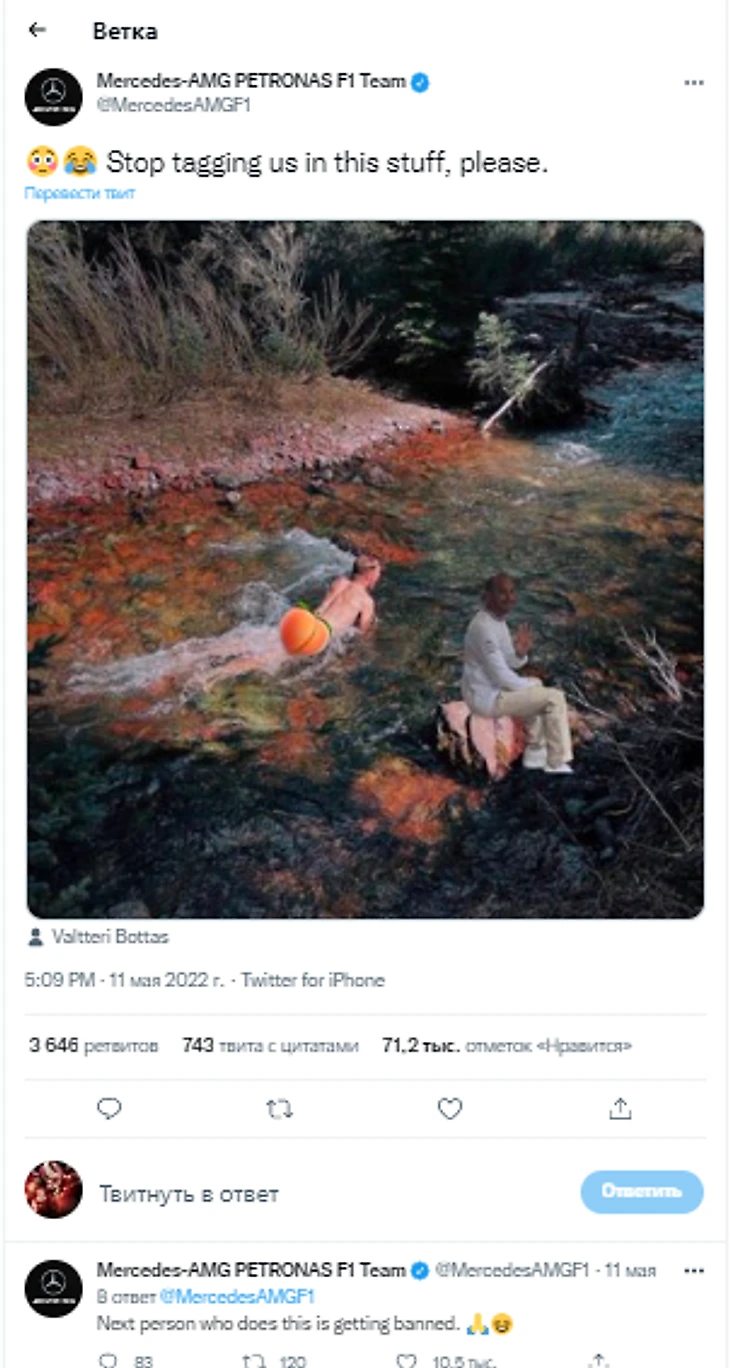Viewport: 730px width, 1368px height.
Task: Open the three-dot menu on the reply tweet
Action: click(693, 1271)
